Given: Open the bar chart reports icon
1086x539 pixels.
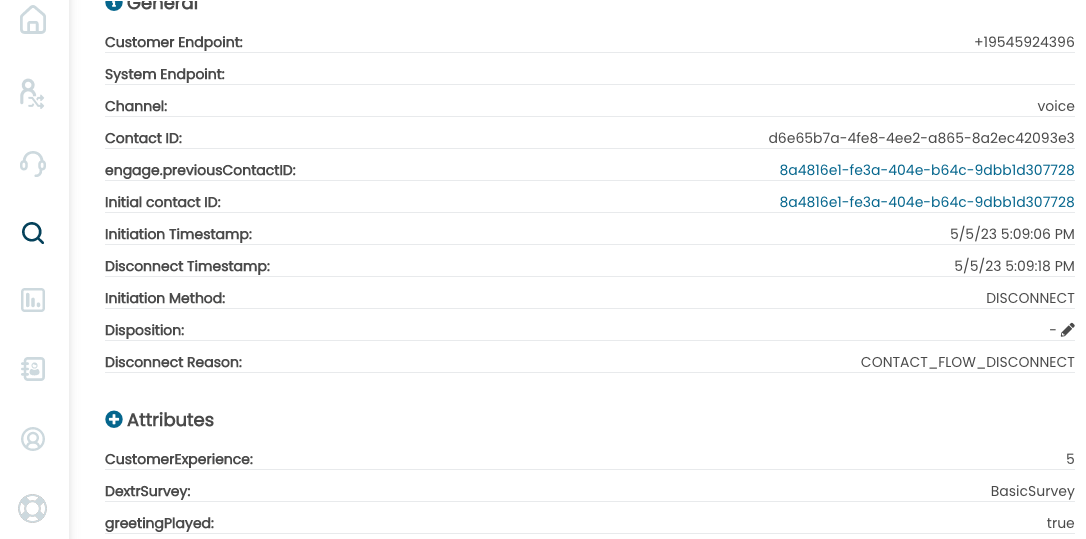Looking at the screenshot, I should pyautogui.click(x=33, y=300).
